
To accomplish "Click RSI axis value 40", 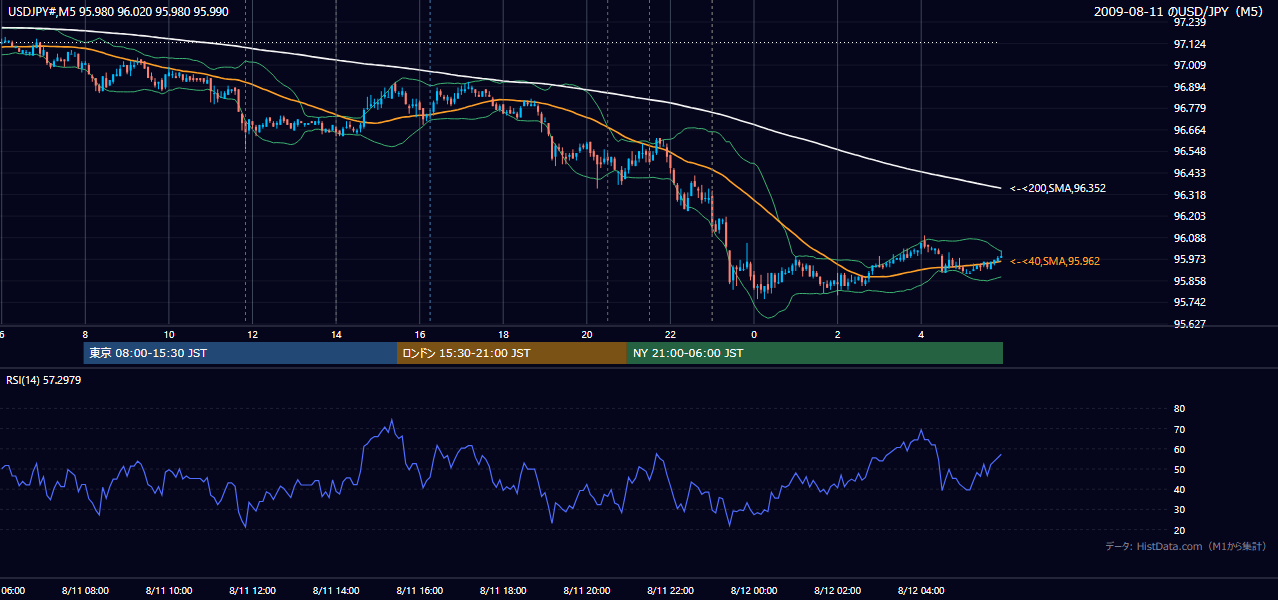I will tap(1179, 489).
